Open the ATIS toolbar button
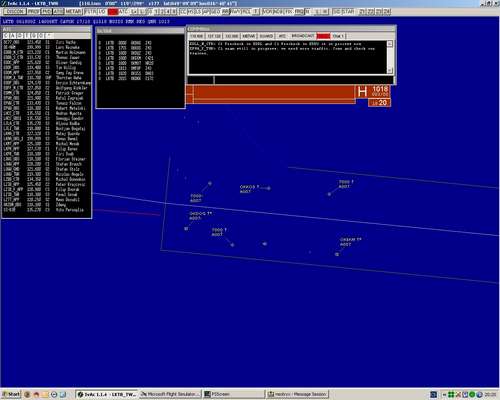This screenshot has height=400, width=500. click(x=58, y=12)
